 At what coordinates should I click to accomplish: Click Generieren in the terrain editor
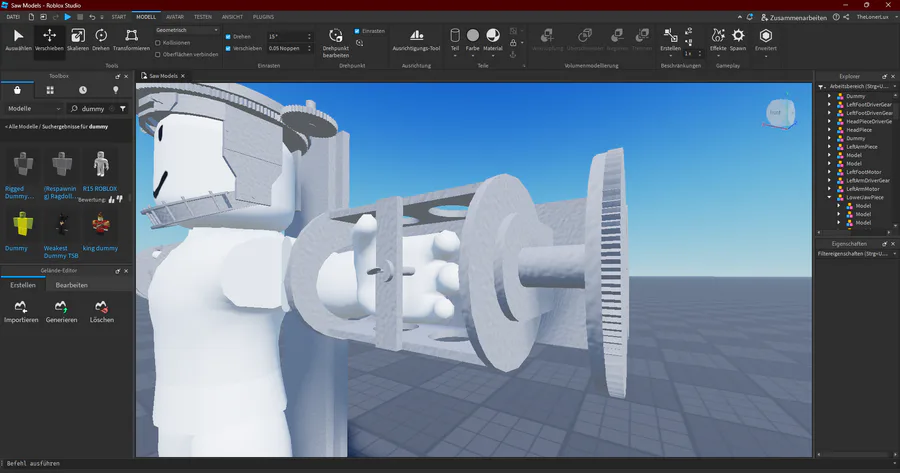point(61,310)
